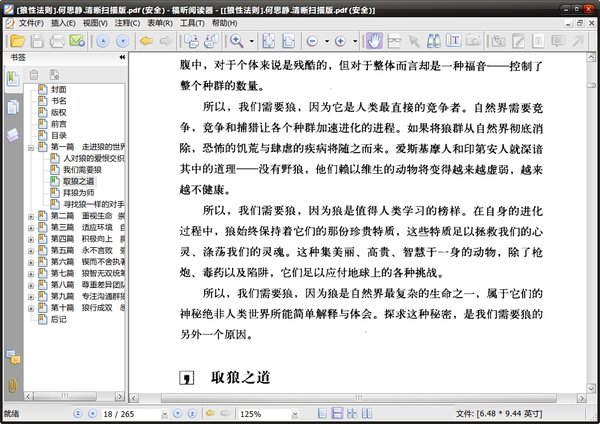This screenshot has height=424, width=600.
Task: Open the 帮助(H) menu
Action: click(225, 23)
